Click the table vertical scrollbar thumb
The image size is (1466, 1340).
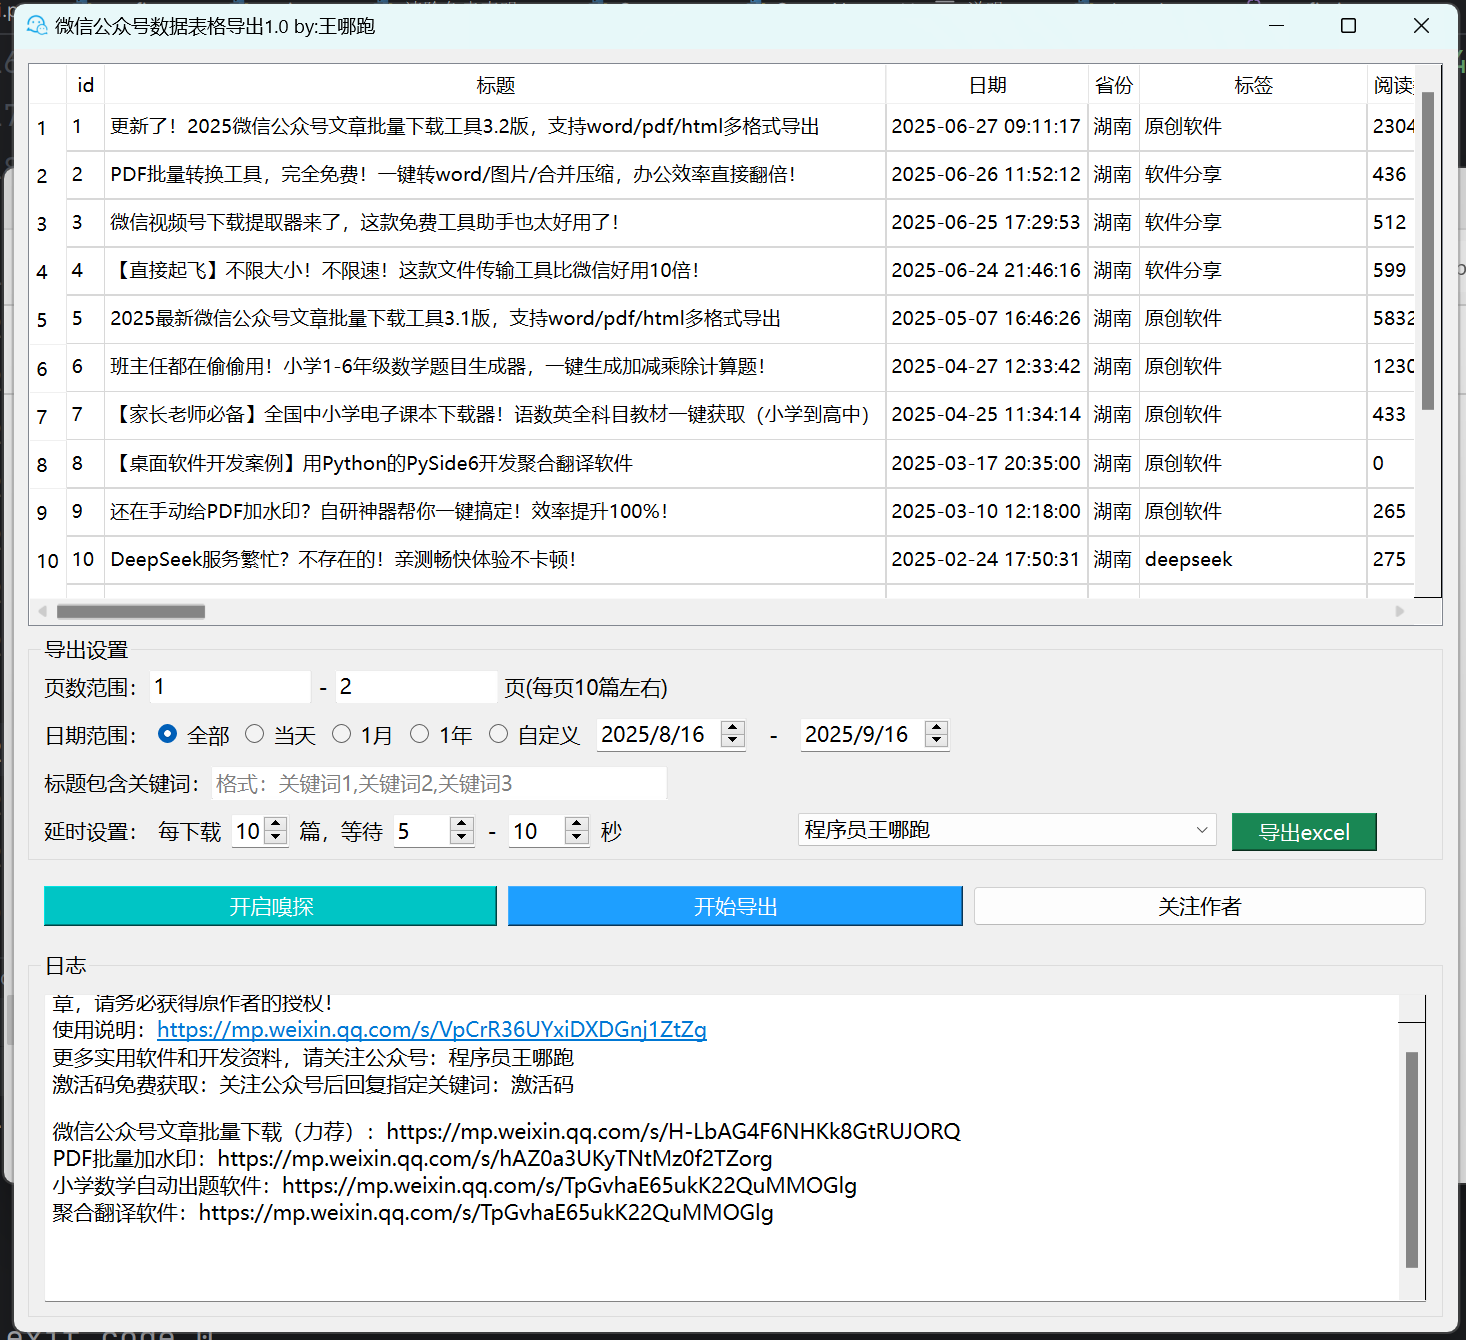coord(1428,250)
